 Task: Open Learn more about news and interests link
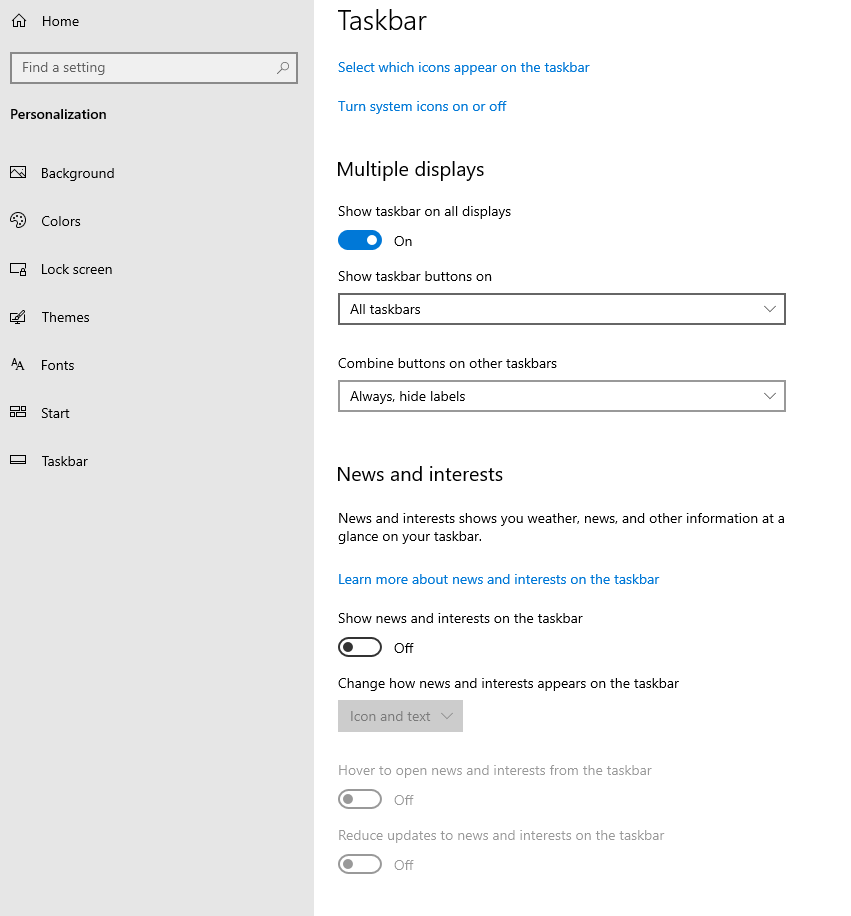pyautogui.click(x=499, y=580)
